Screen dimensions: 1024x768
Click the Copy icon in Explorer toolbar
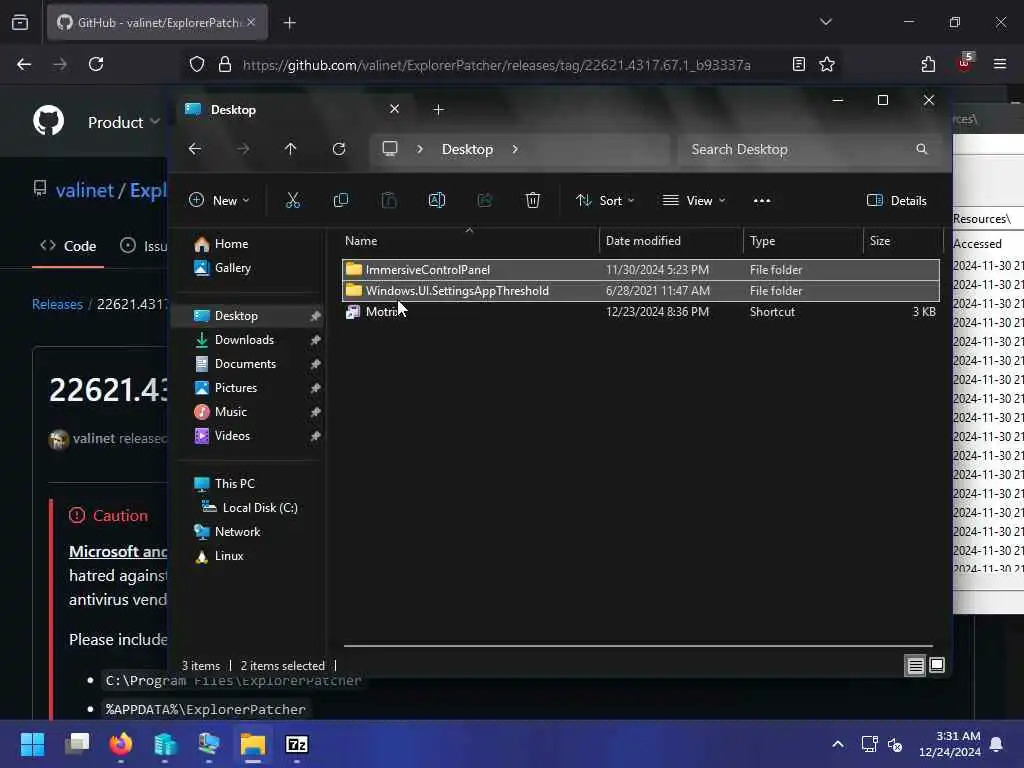341,200
